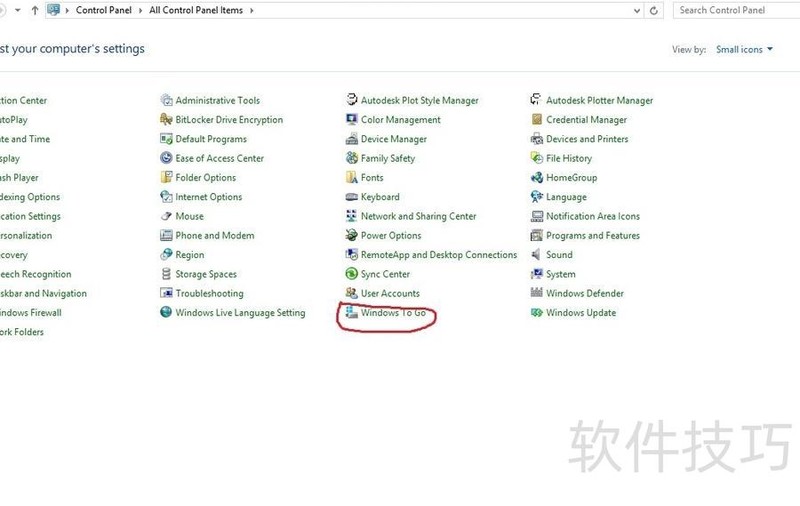Click the Phone and Modem icon
800x506 pixels.
point(166,236)
